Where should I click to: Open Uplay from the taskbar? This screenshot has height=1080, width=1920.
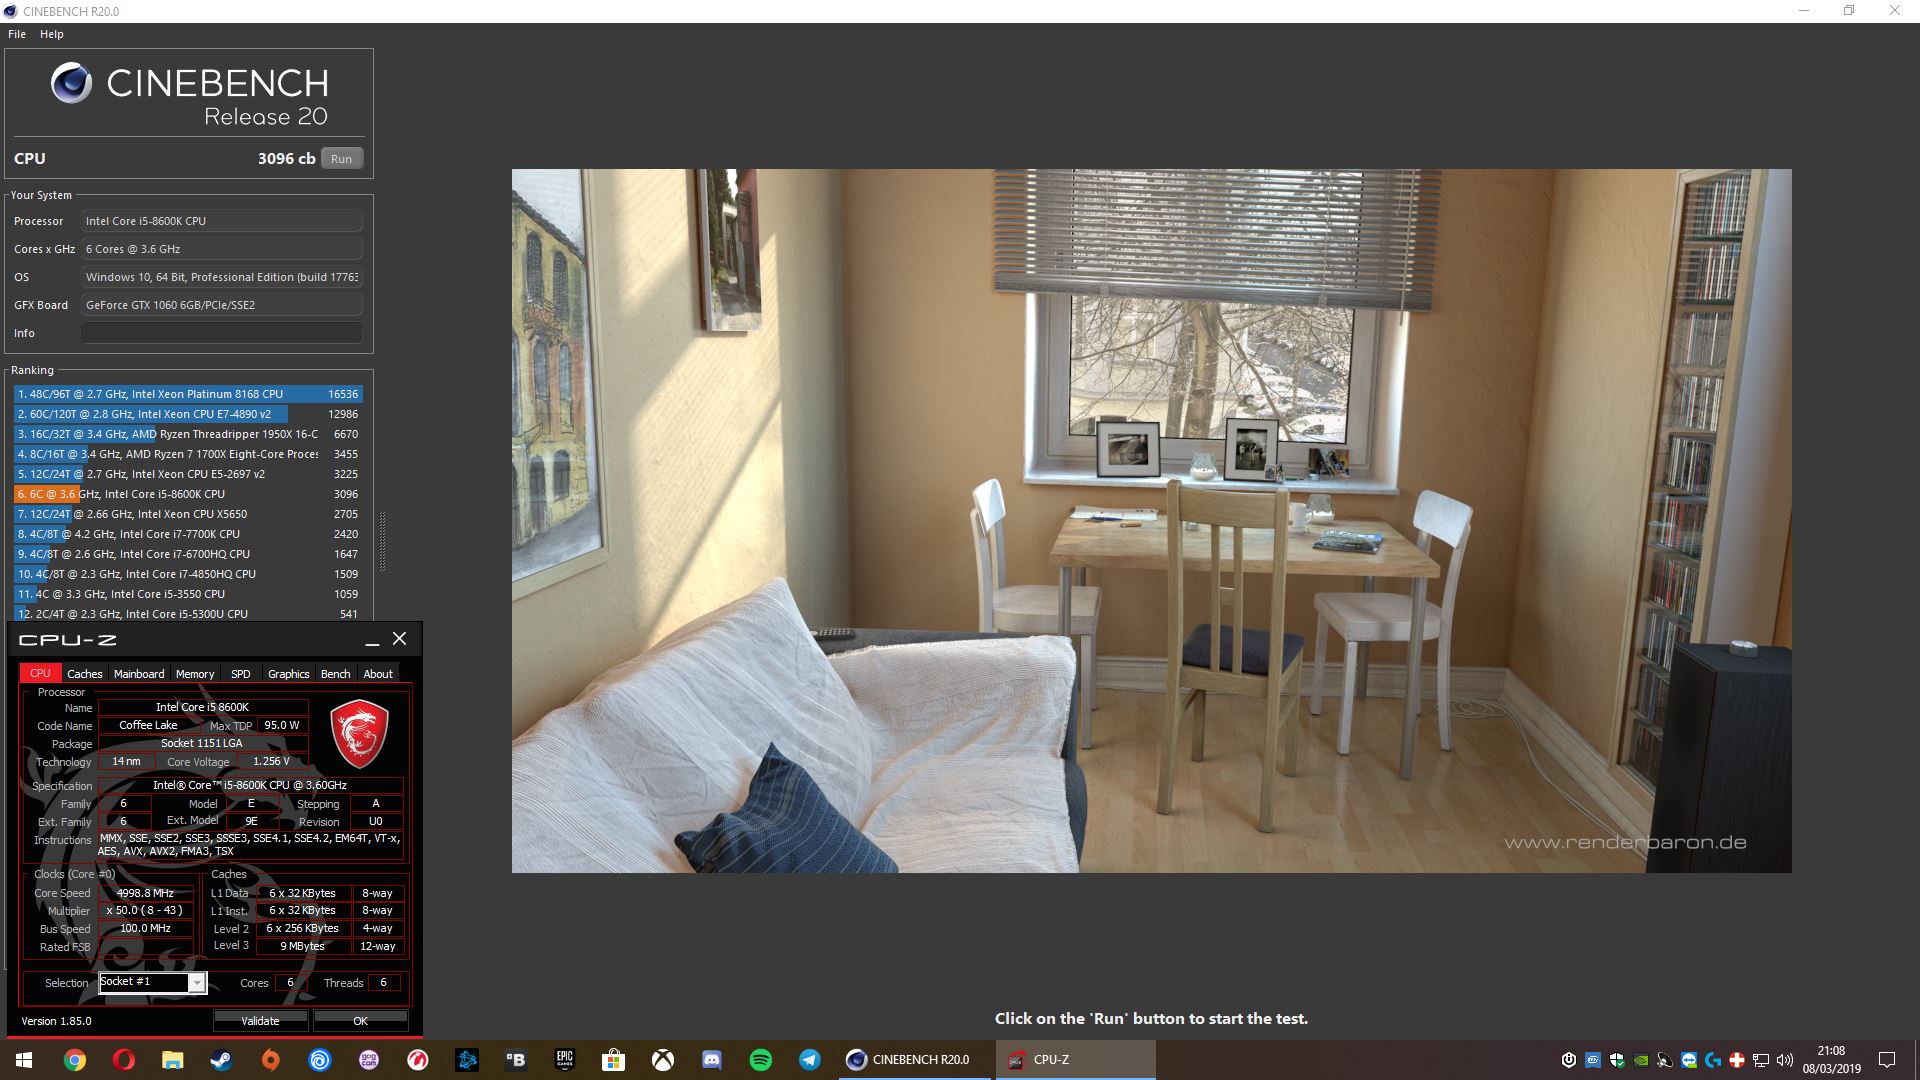click(x=320, y=1060)
